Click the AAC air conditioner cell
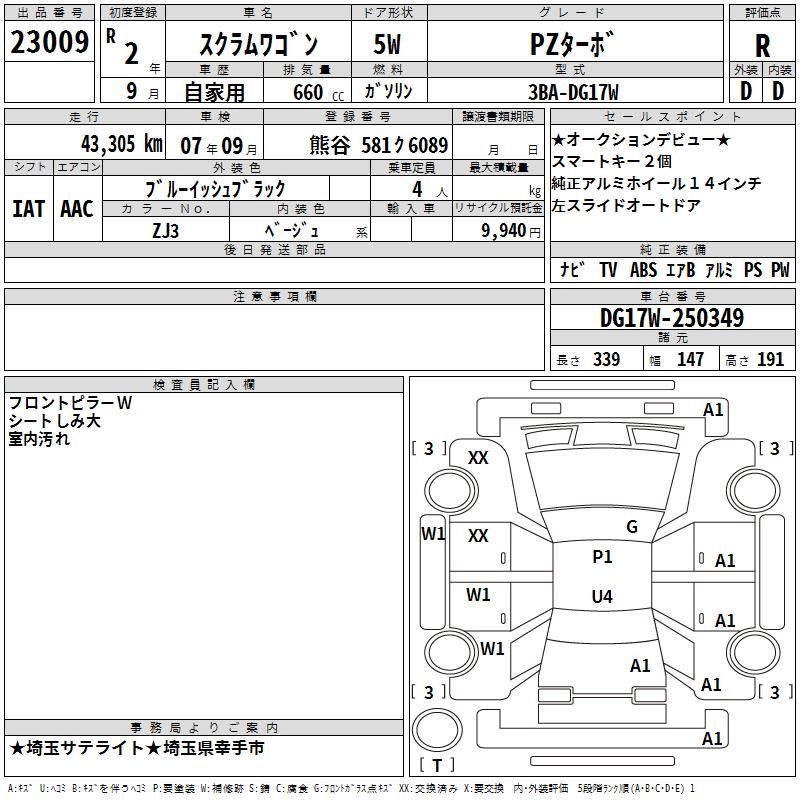The width and height of the screenshot is (800, 800). [x=76, y=208]
